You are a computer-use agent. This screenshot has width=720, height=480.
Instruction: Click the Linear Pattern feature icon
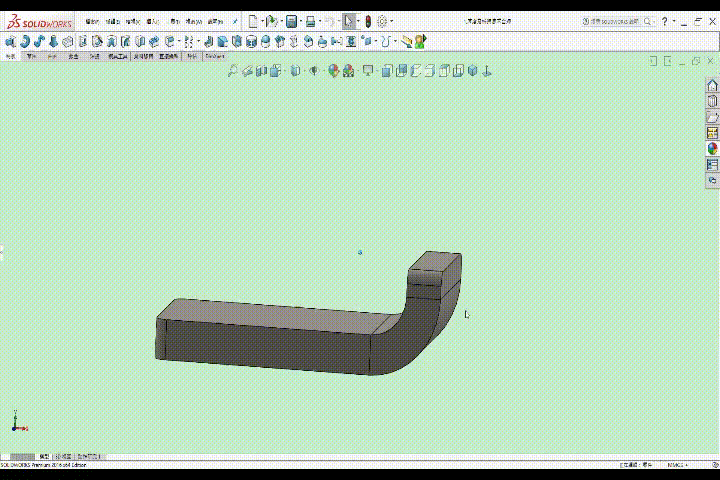(x=189, y=42)
